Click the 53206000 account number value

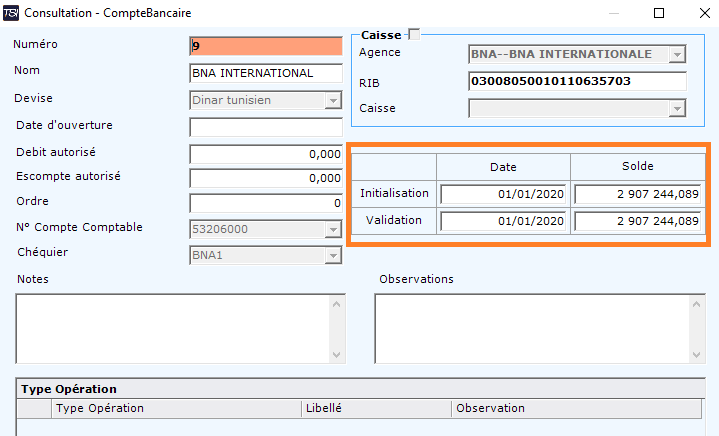pyautogui.click(x=220, y=229)
